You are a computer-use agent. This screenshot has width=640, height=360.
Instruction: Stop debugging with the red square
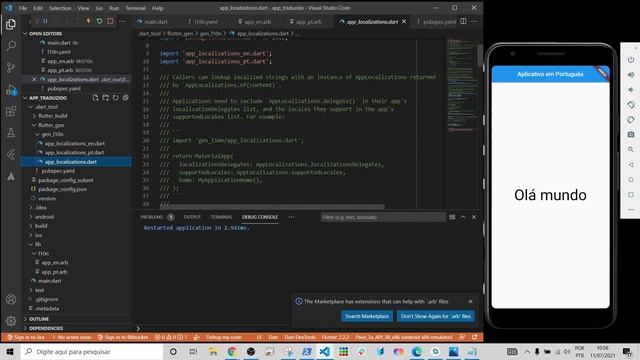click(110, 21)
